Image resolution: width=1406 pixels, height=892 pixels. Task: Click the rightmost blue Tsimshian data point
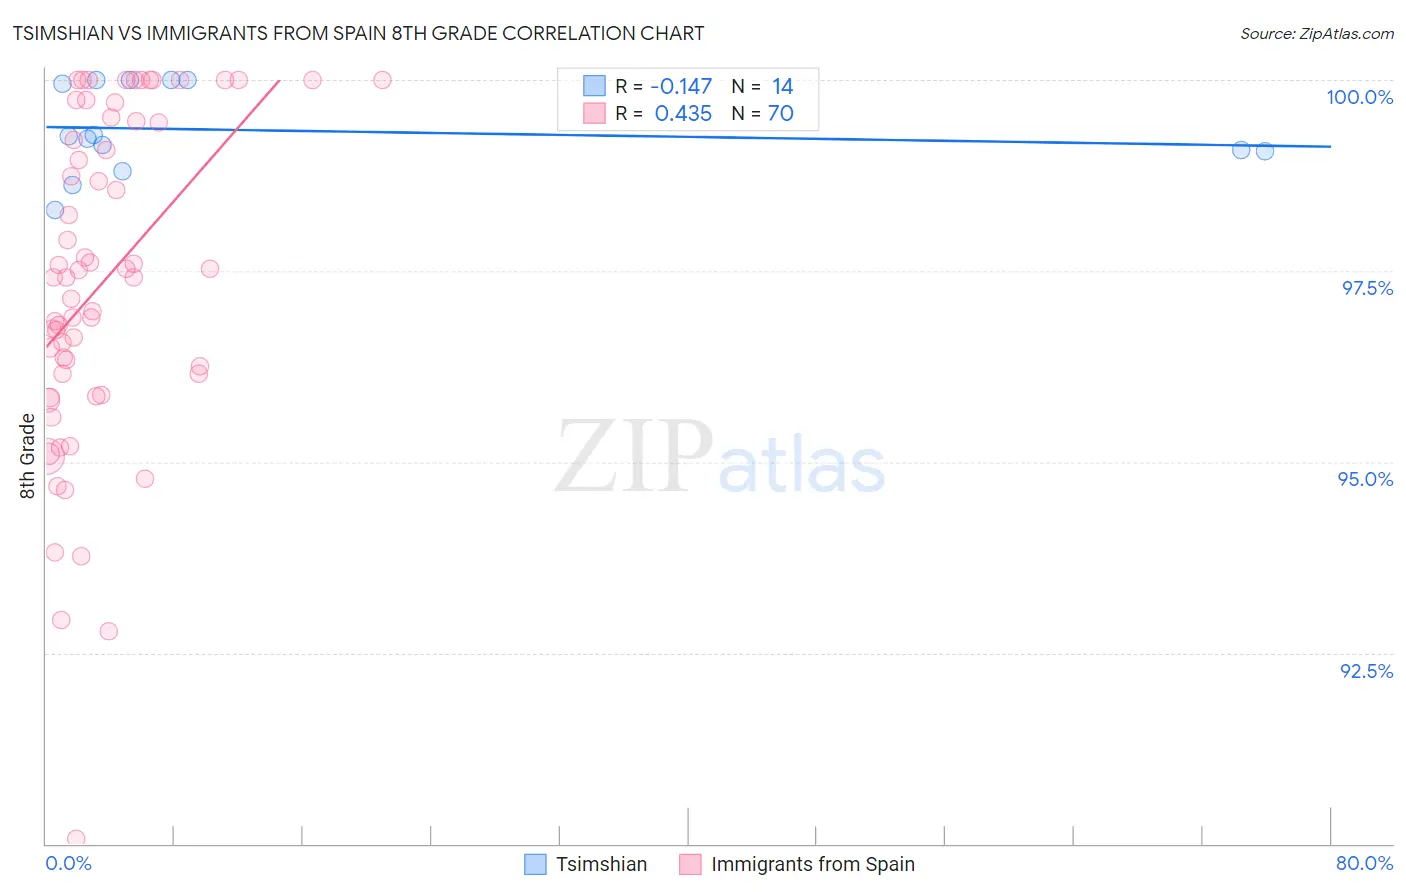(1265, 151)
